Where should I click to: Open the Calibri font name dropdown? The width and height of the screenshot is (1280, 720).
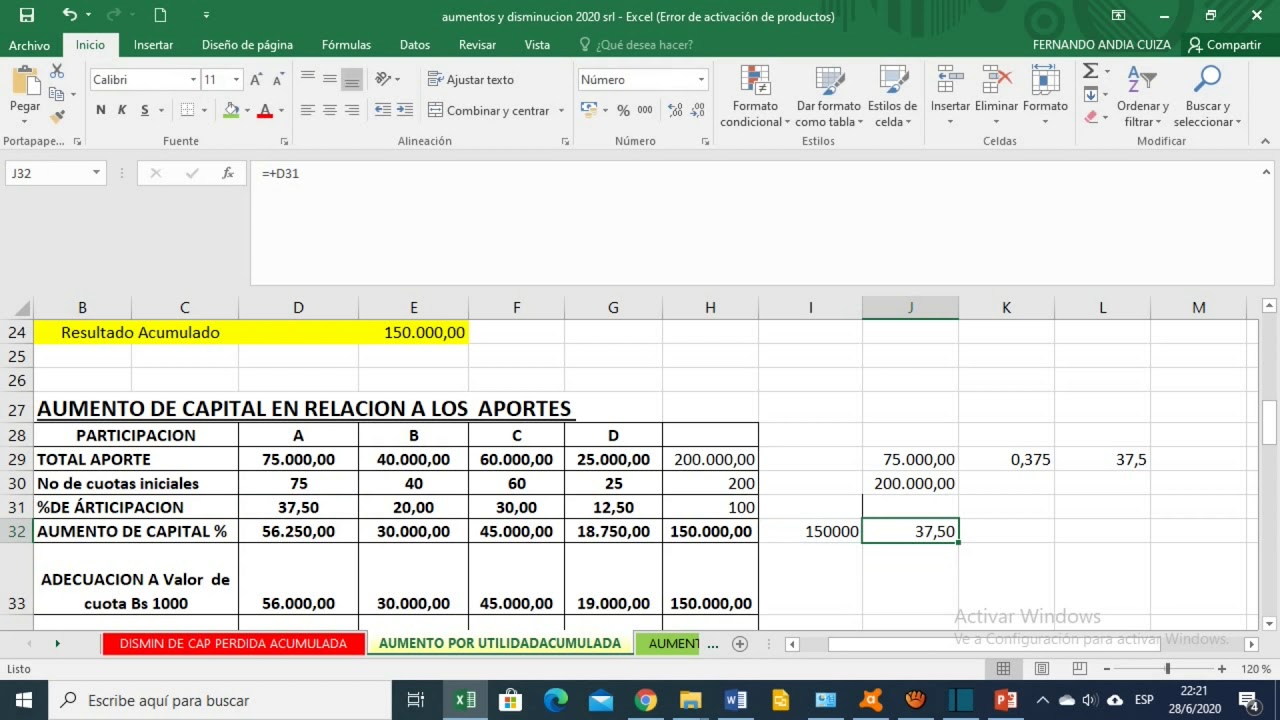coord(193,80)
